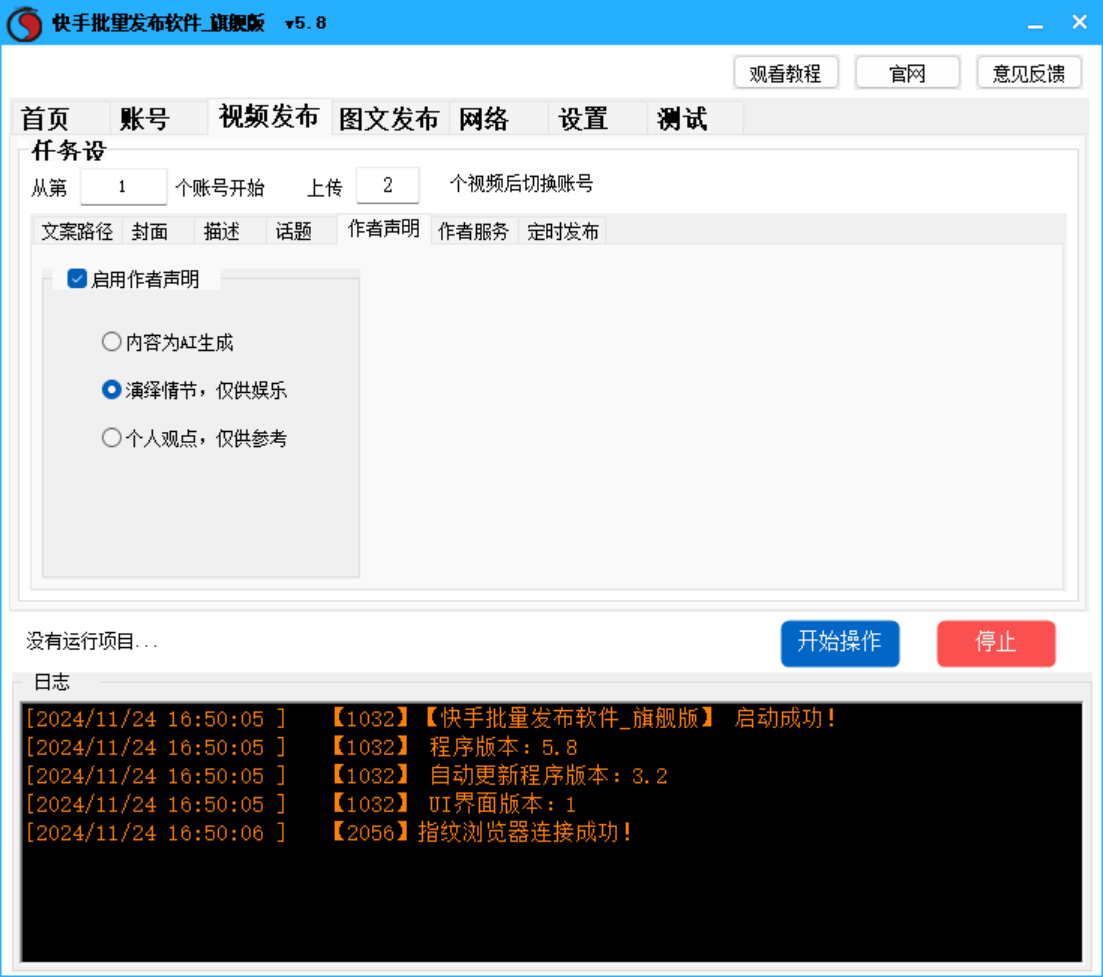
Task: Open the 图文发布 tab
Action: click(389, 118)
